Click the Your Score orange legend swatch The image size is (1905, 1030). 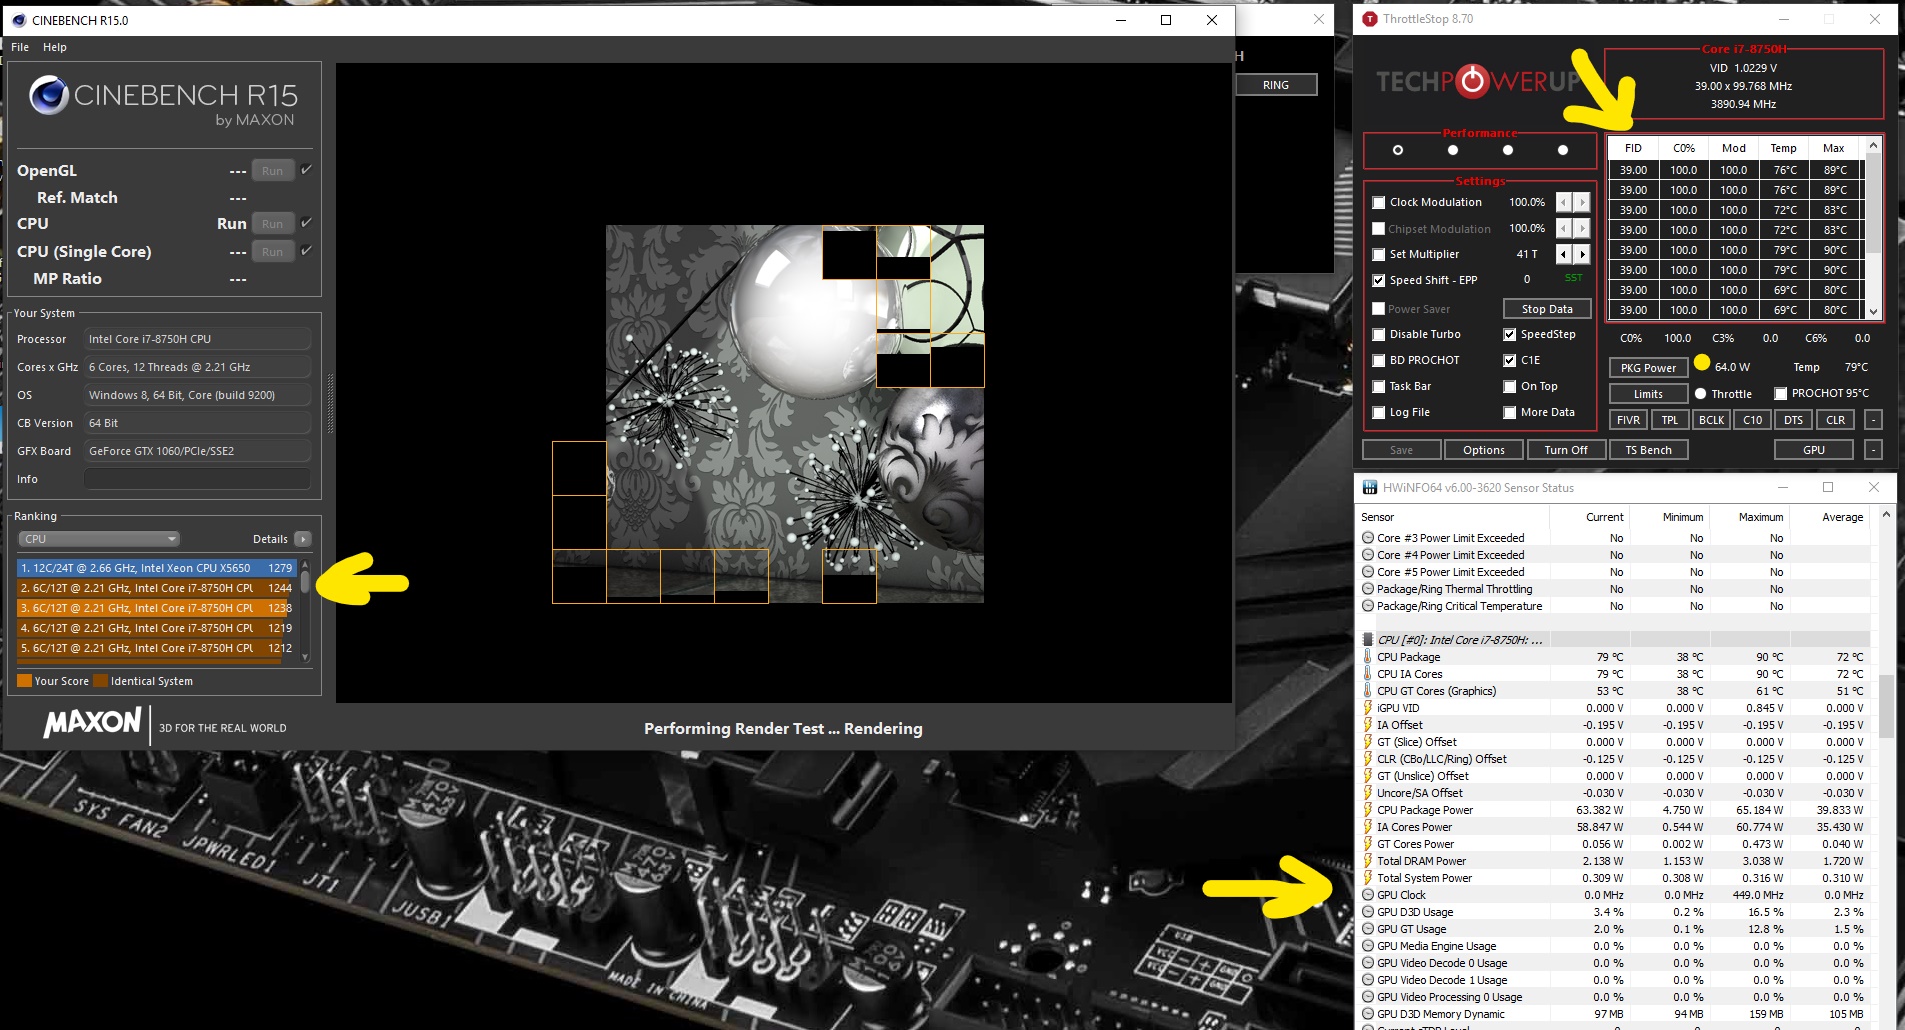tap(24, 681)
